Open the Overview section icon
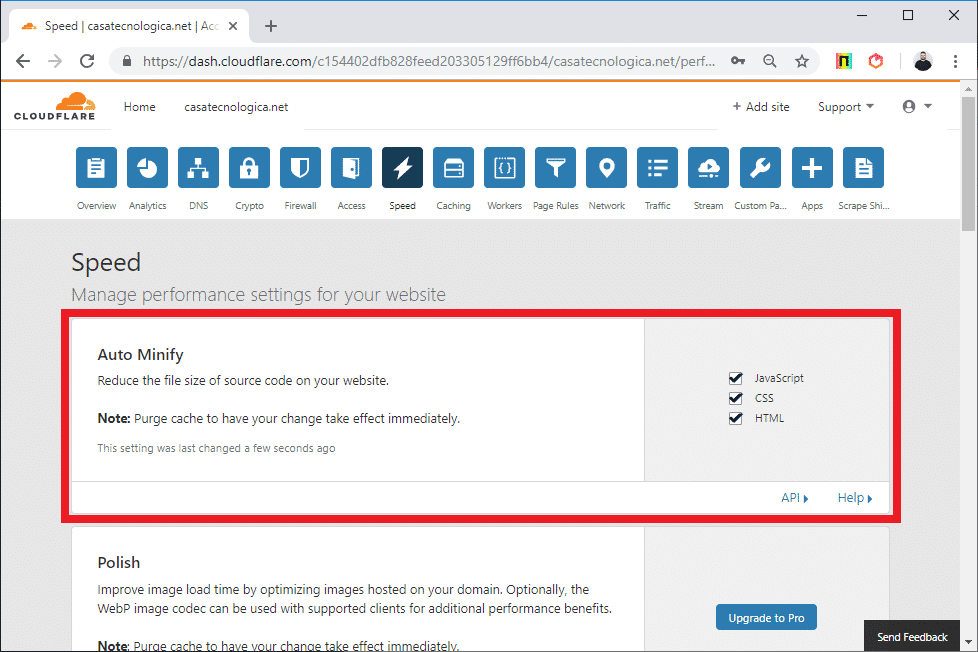Viewport: 978px width, 652px height. [96, 167]
